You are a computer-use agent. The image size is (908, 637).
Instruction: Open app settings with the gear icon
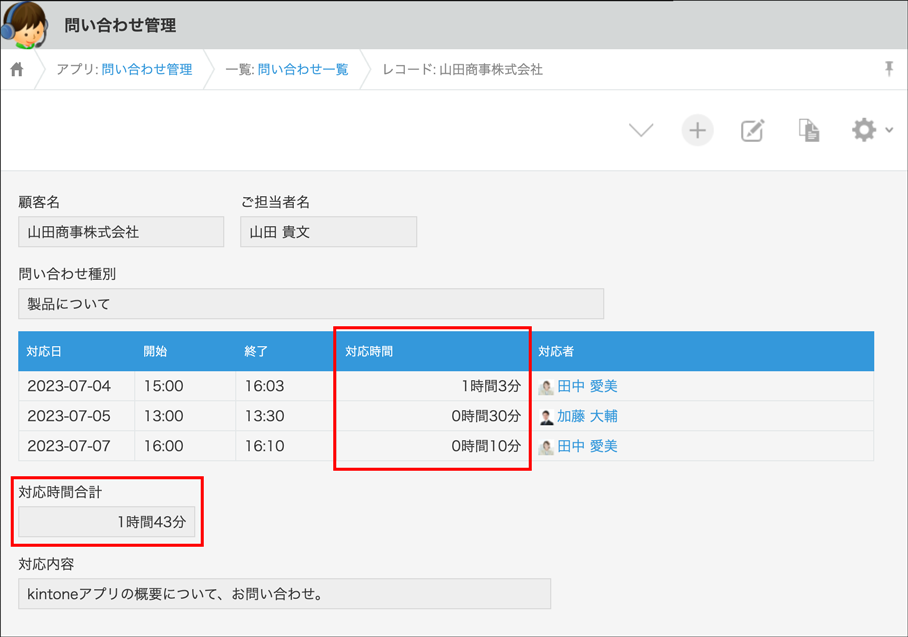coord(864,128)
